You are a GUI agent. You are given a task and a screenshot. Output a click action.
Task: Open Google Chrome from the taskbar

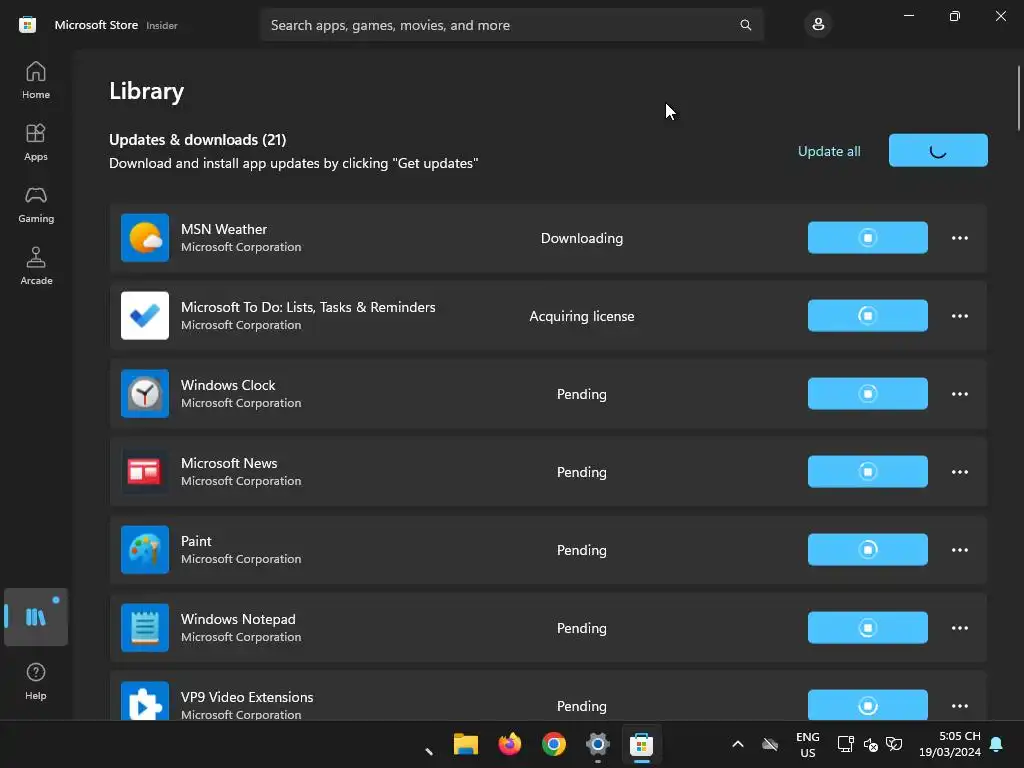point(553,744)
